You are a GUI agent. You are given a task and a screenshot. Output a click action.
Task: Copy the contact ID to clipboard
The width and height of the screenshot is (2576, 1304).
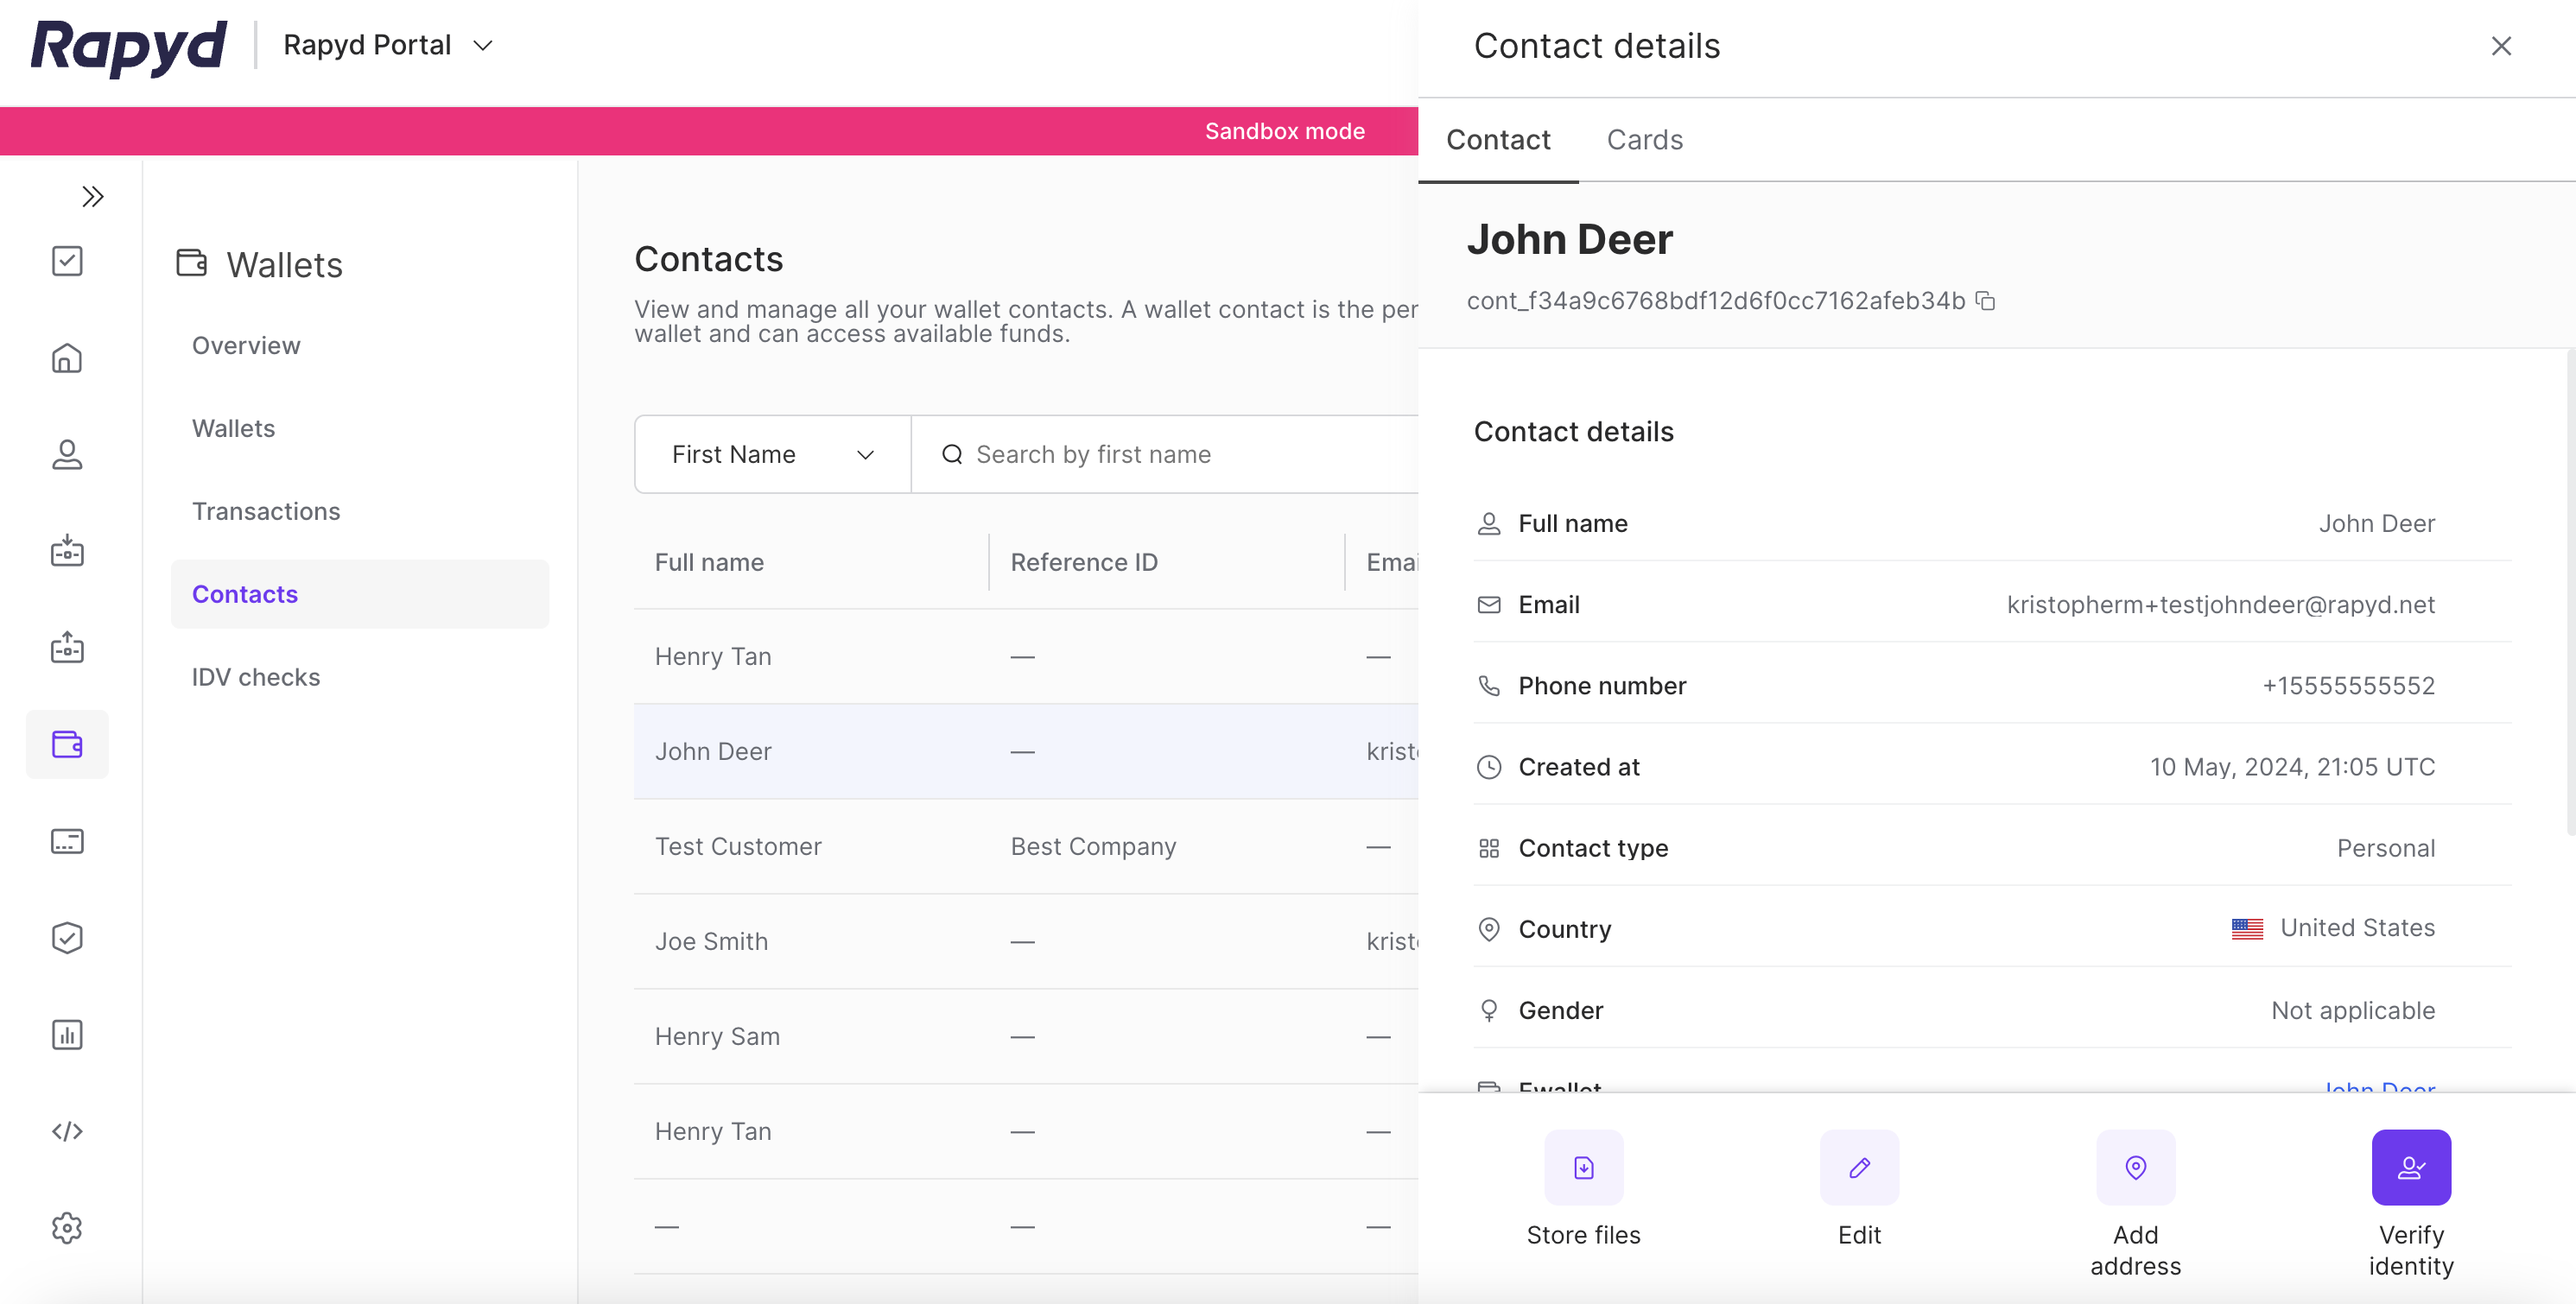[x=1985, y=301]
